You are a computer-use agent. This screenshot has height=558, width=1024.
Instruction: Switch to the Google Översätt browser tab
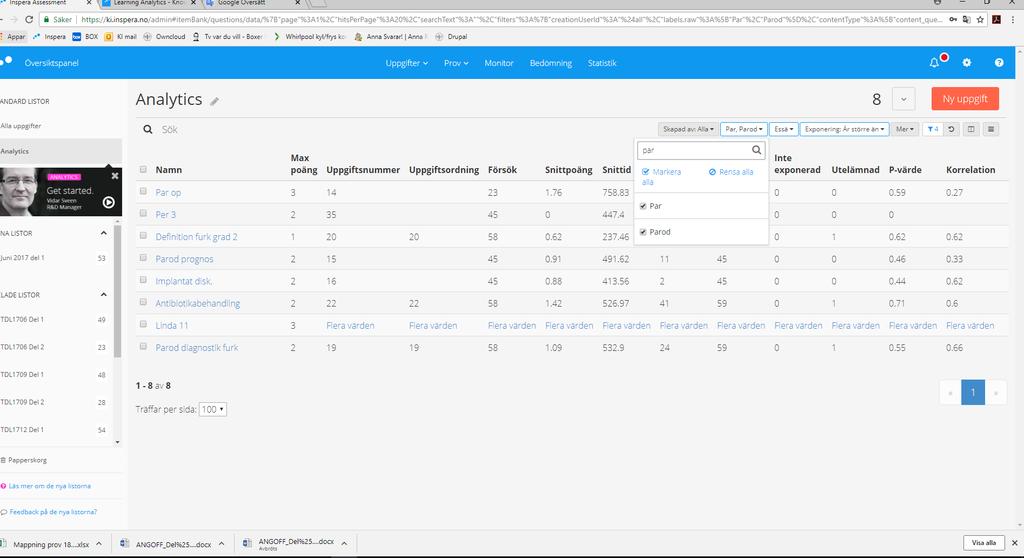pos(250,3)
